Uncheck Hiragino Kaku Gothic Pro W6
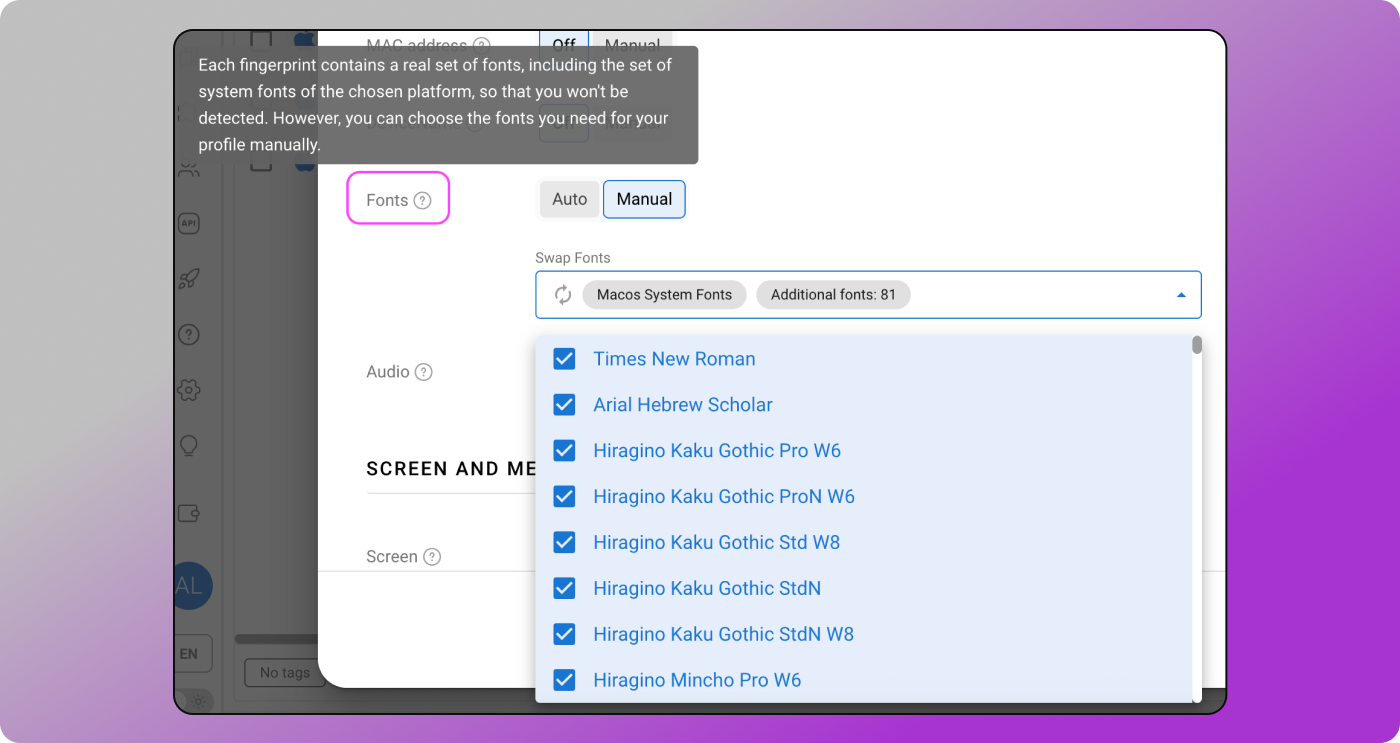Screen dimensions: 1400x743 (x=564, y=451)
